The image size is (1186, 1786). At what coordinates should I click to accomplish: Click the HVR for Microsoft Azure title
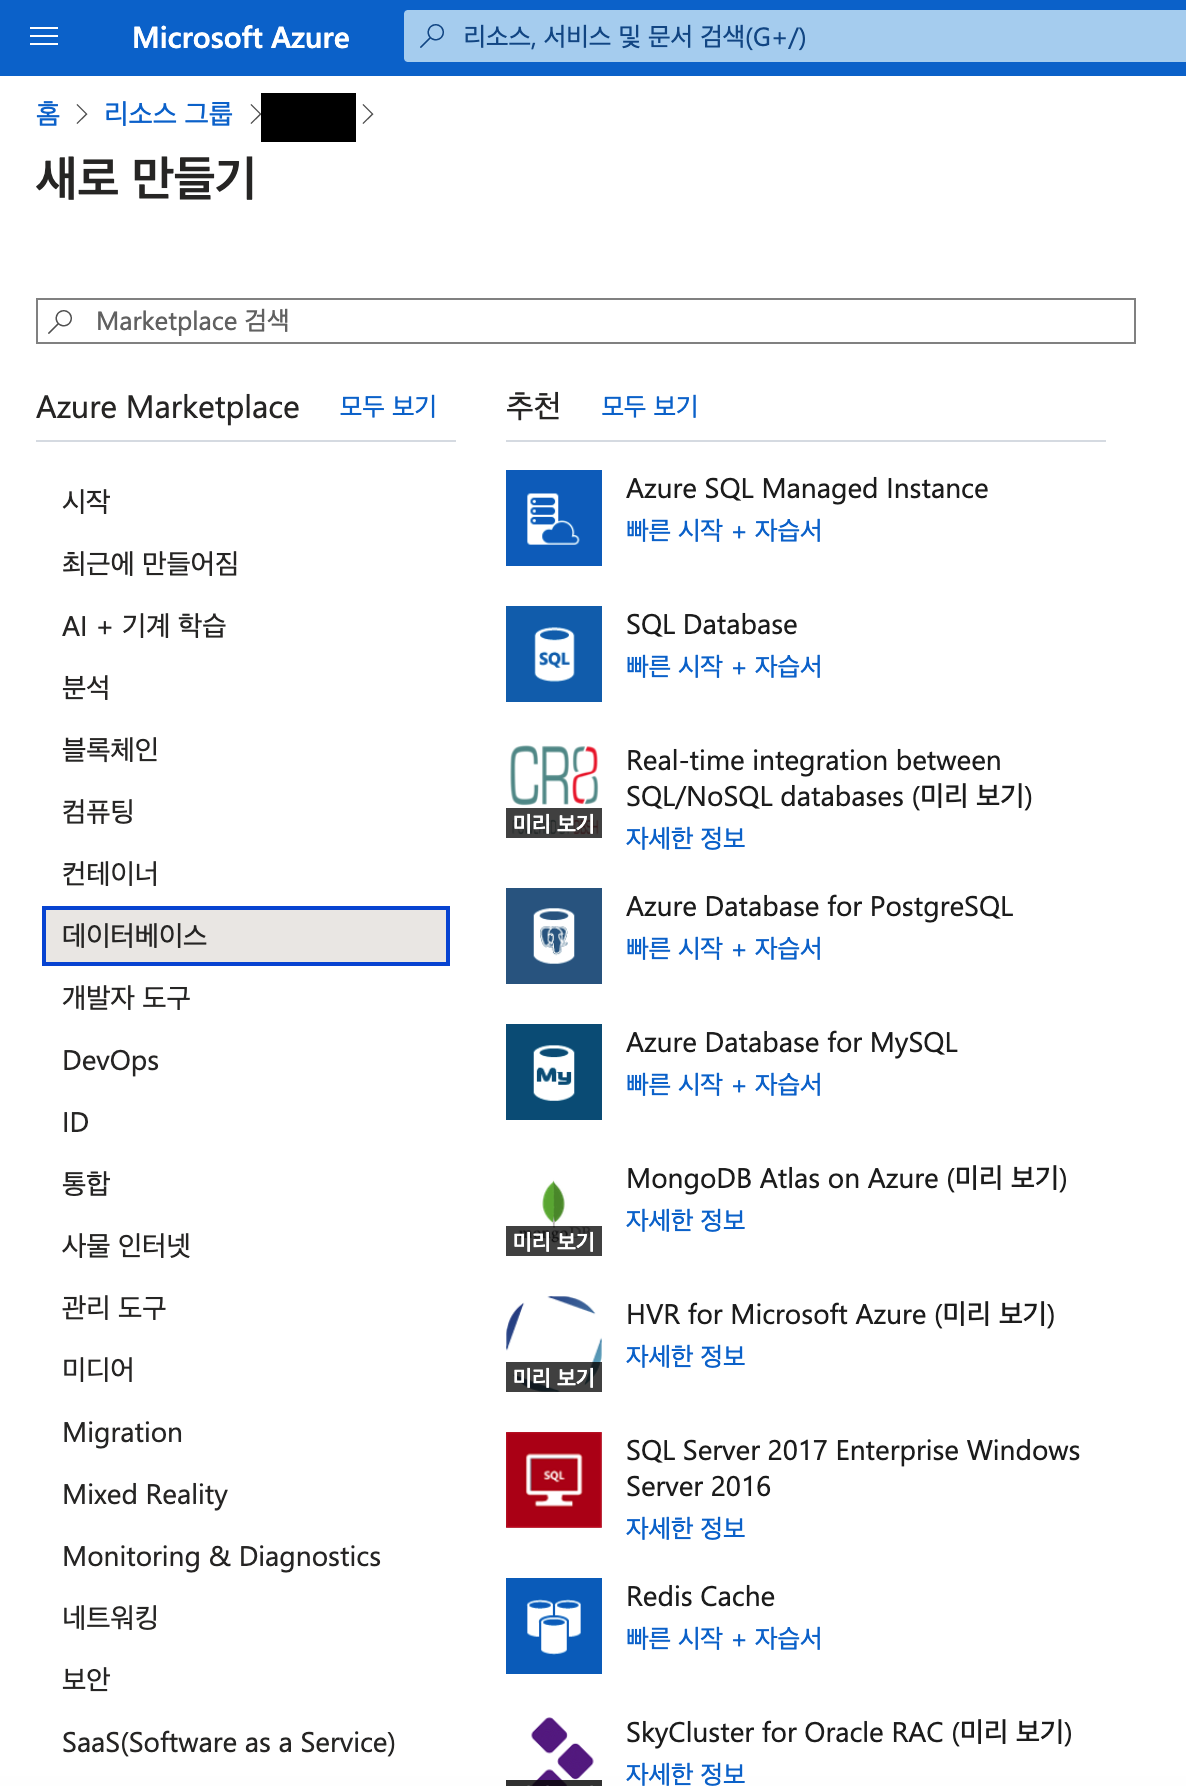tap(841, 1314)
